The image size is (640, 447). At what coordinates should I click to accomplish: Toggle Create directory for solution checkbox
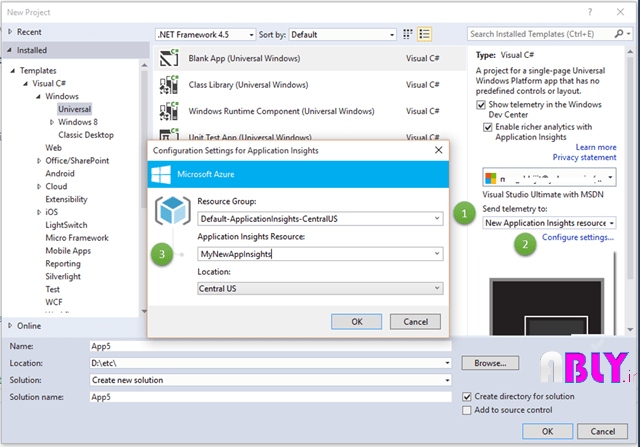click(x=467, y=396)
